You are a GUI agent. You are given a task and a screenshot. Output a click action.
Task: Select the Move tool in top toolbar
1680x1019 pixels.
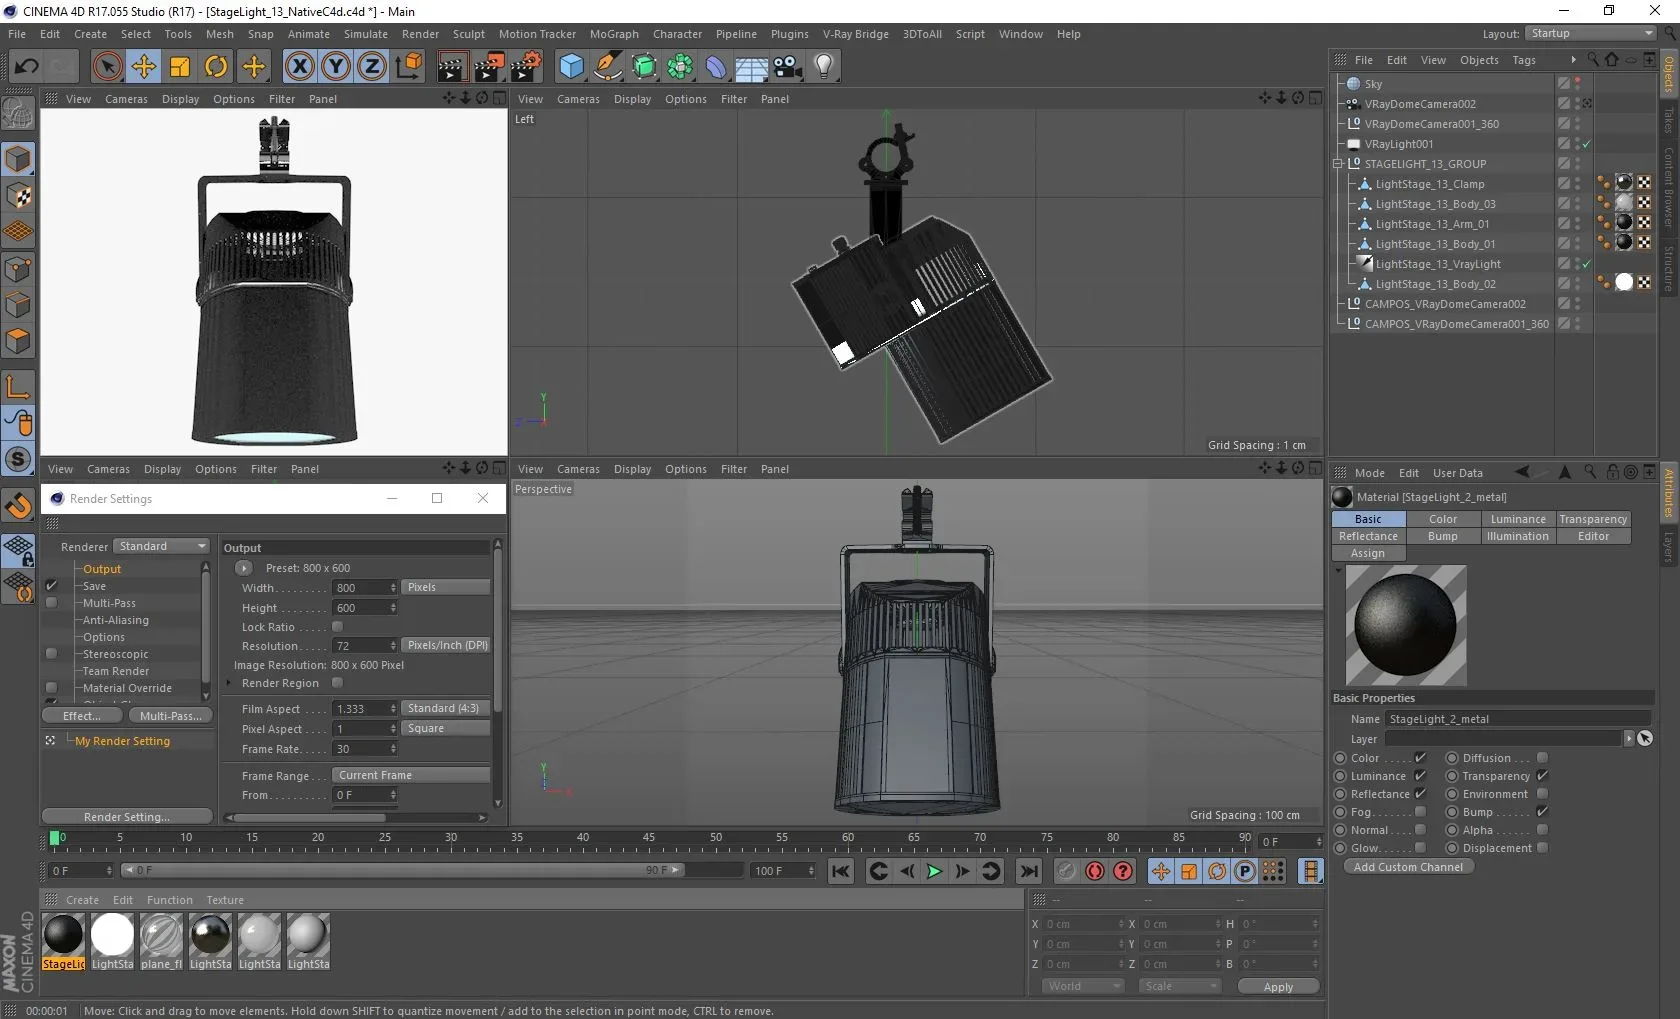(x=144, y=67)
